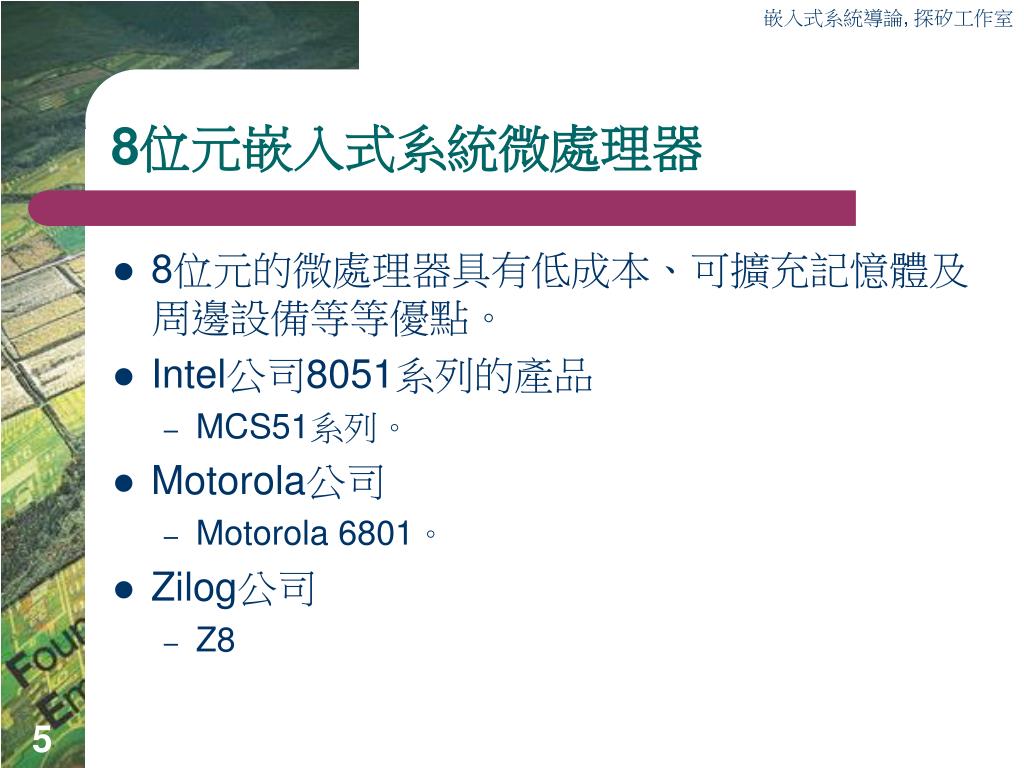Click the dash before MCS51系列
The width and height of the screenshot is (1024, 768).
[171, 431]
